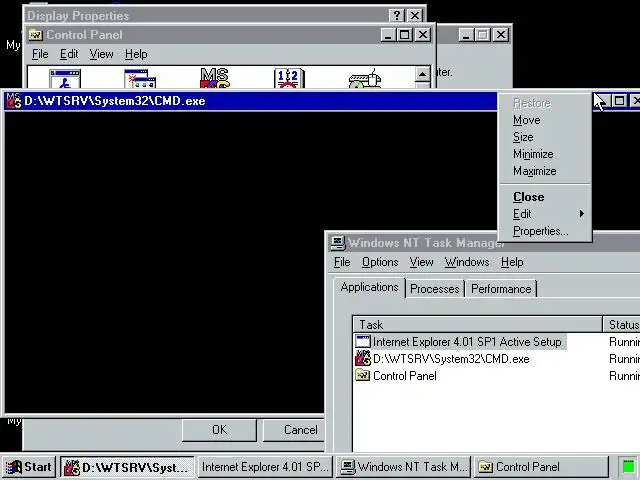The height and width of the screenshot is (480, 640).
Task: Switch to Control Panel taskbar button
Action: coord(541,467)
